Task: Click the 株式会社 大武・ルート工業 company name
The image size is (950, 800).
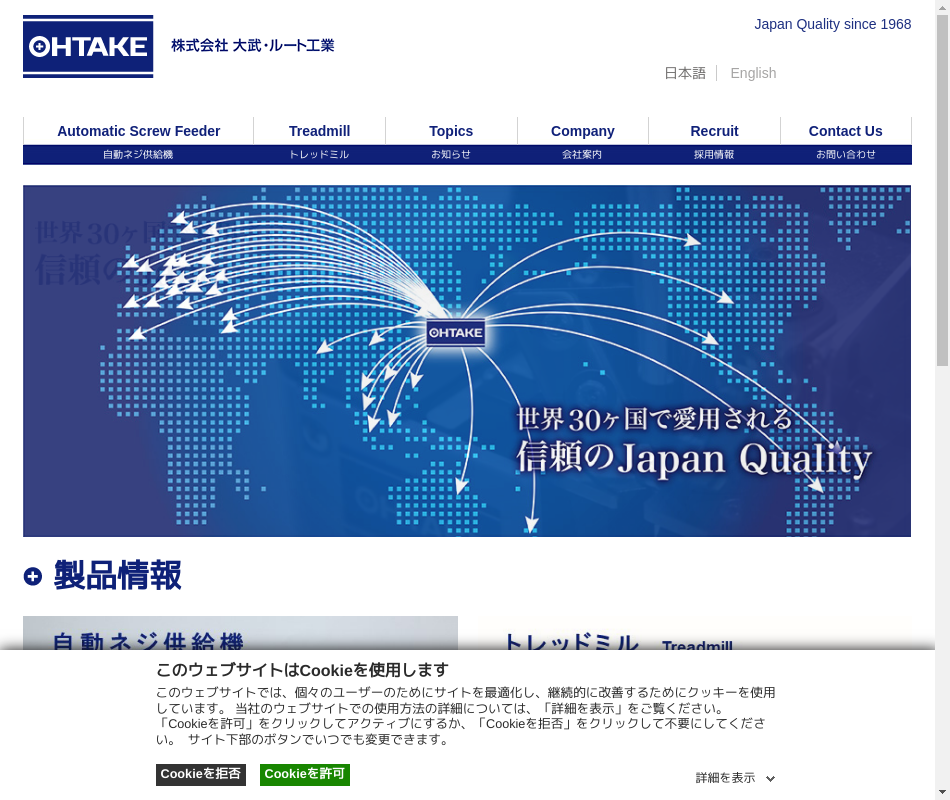Action: click(x=252, y=46)
